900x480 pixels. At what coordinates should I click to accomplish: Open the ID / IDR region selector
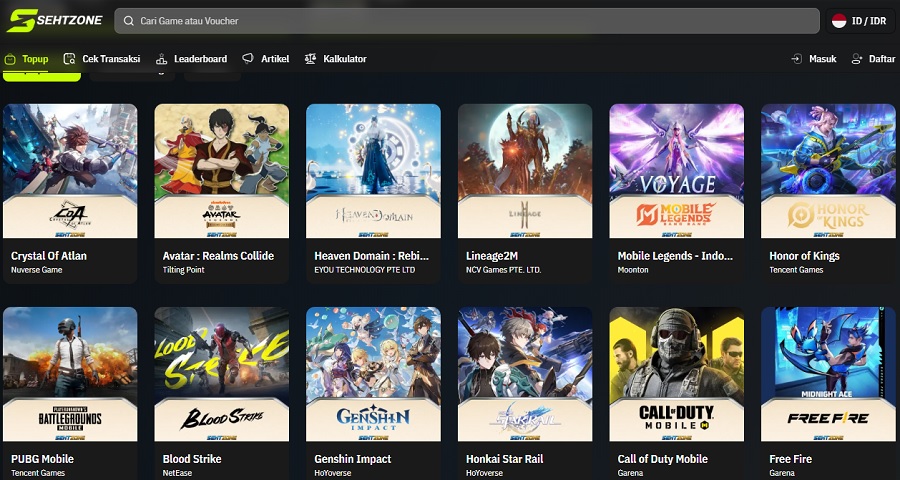[x=860, y=21]
